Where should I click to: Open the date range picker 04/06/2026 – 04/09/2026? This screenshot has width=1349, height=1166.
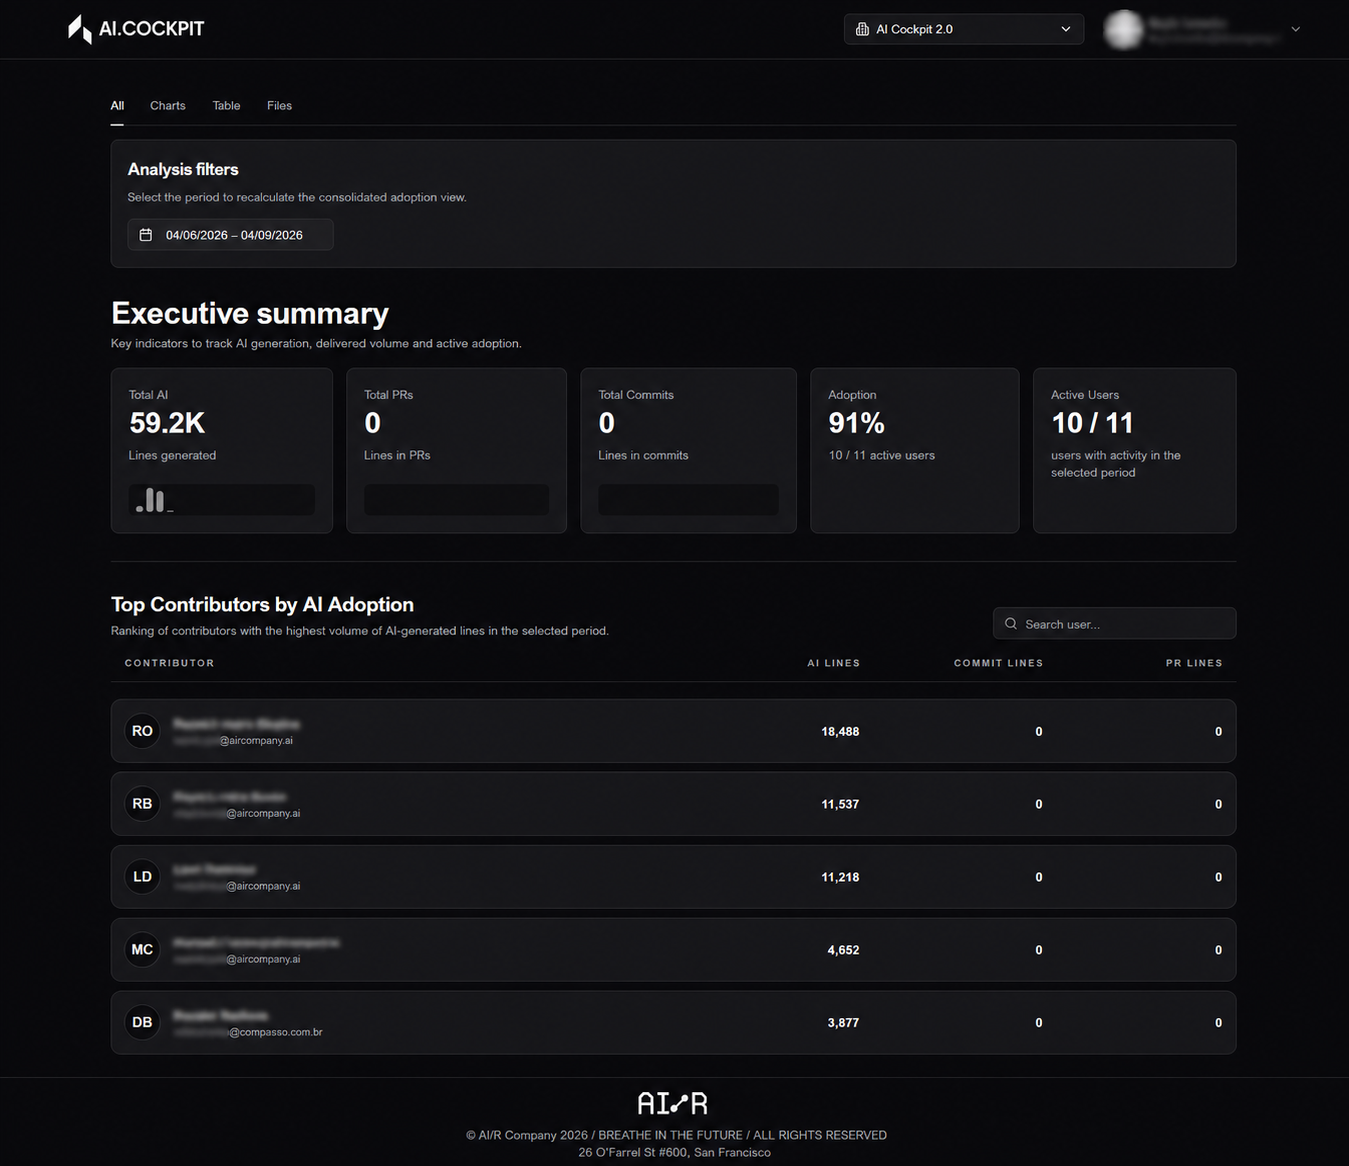230,235
